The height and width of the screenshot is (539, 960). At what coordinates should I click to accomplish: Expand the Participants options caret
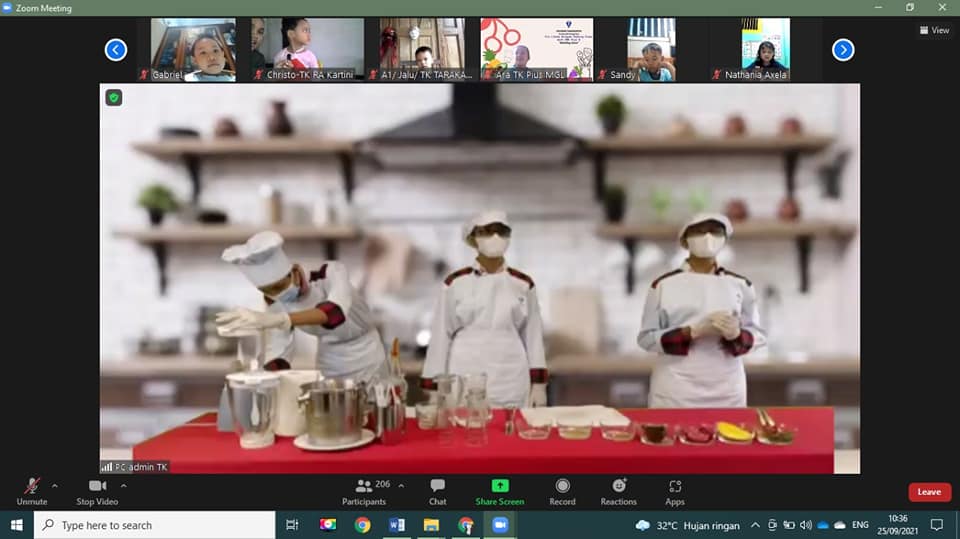[x=401, y=485]
